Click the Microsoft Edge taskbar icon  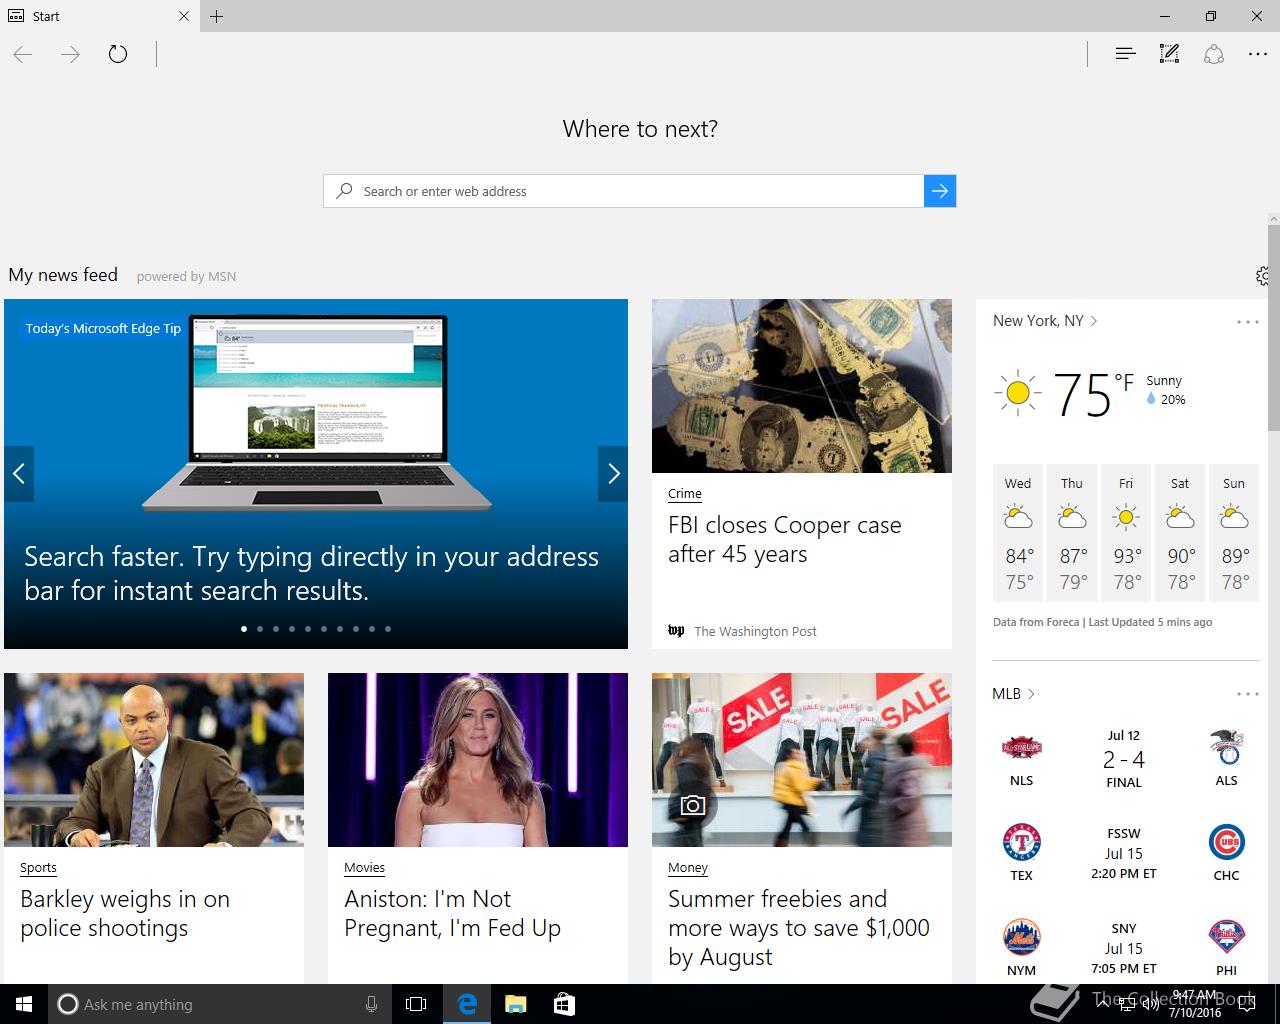[x=466, y=1004]
